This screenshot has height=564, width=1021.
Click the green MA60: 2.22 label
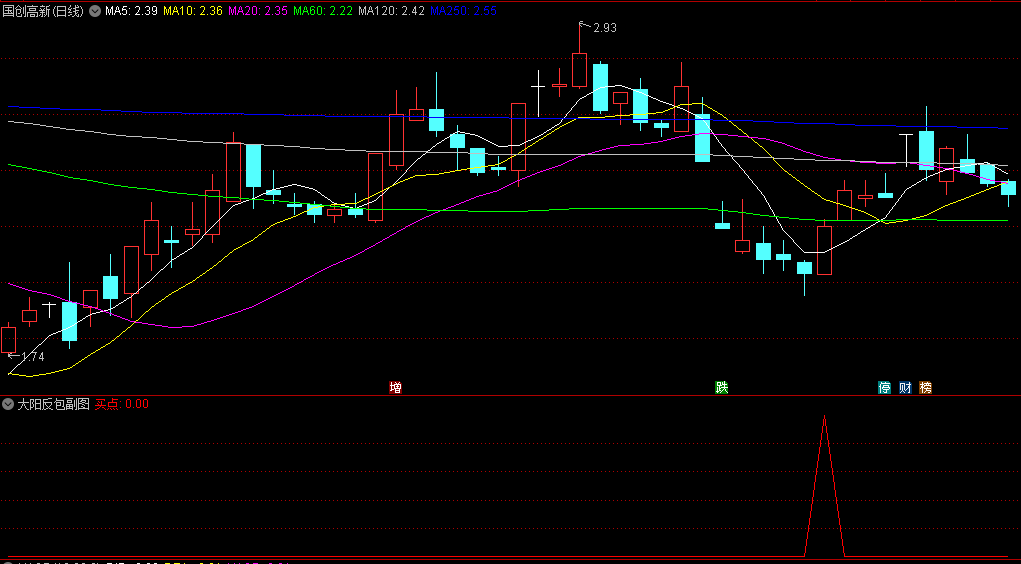coord(323,11)
